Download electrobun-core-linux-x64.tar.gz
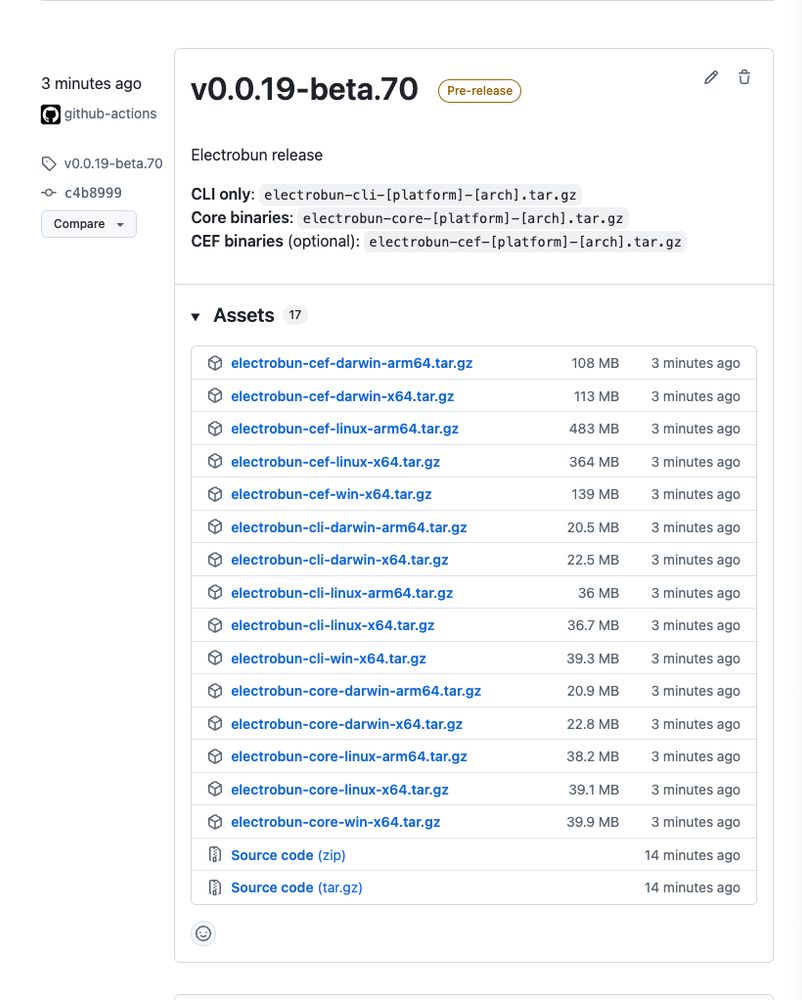The height and width of the screenshot is (1000, 802). pos(340,790)
